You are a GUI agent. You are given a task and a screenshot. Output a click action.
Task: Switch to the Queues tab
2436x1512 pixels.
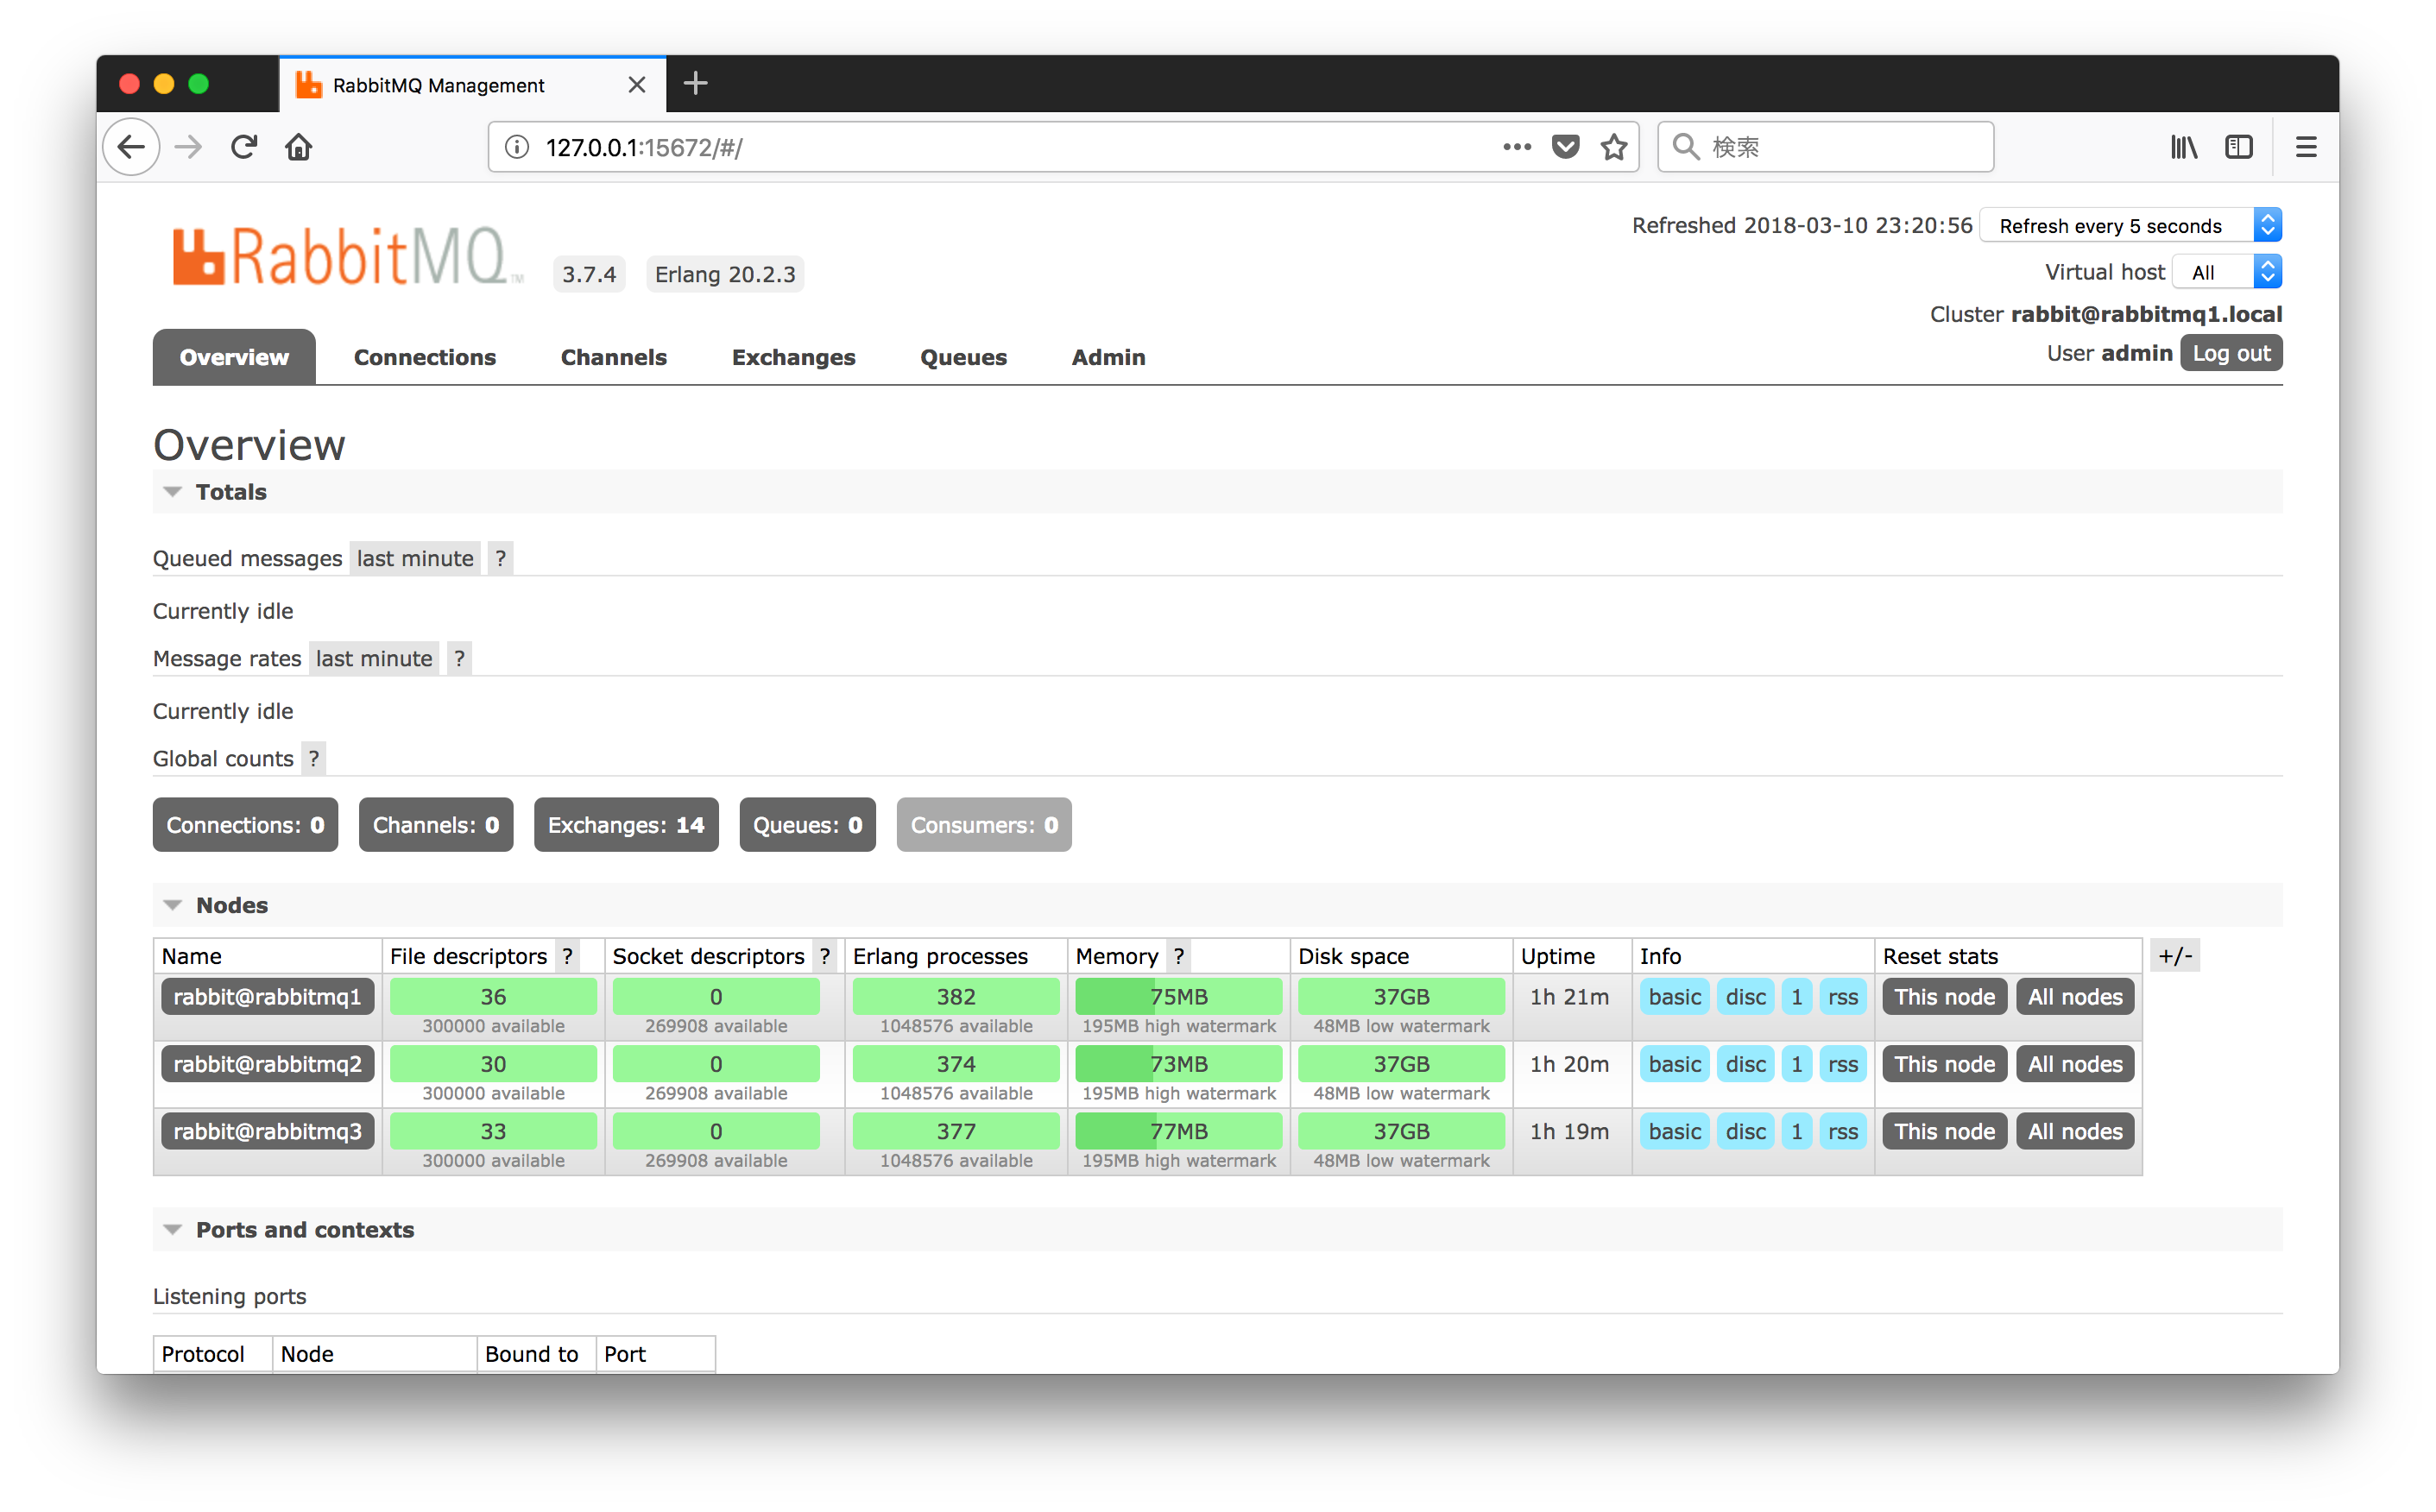(x=963, y=357)
